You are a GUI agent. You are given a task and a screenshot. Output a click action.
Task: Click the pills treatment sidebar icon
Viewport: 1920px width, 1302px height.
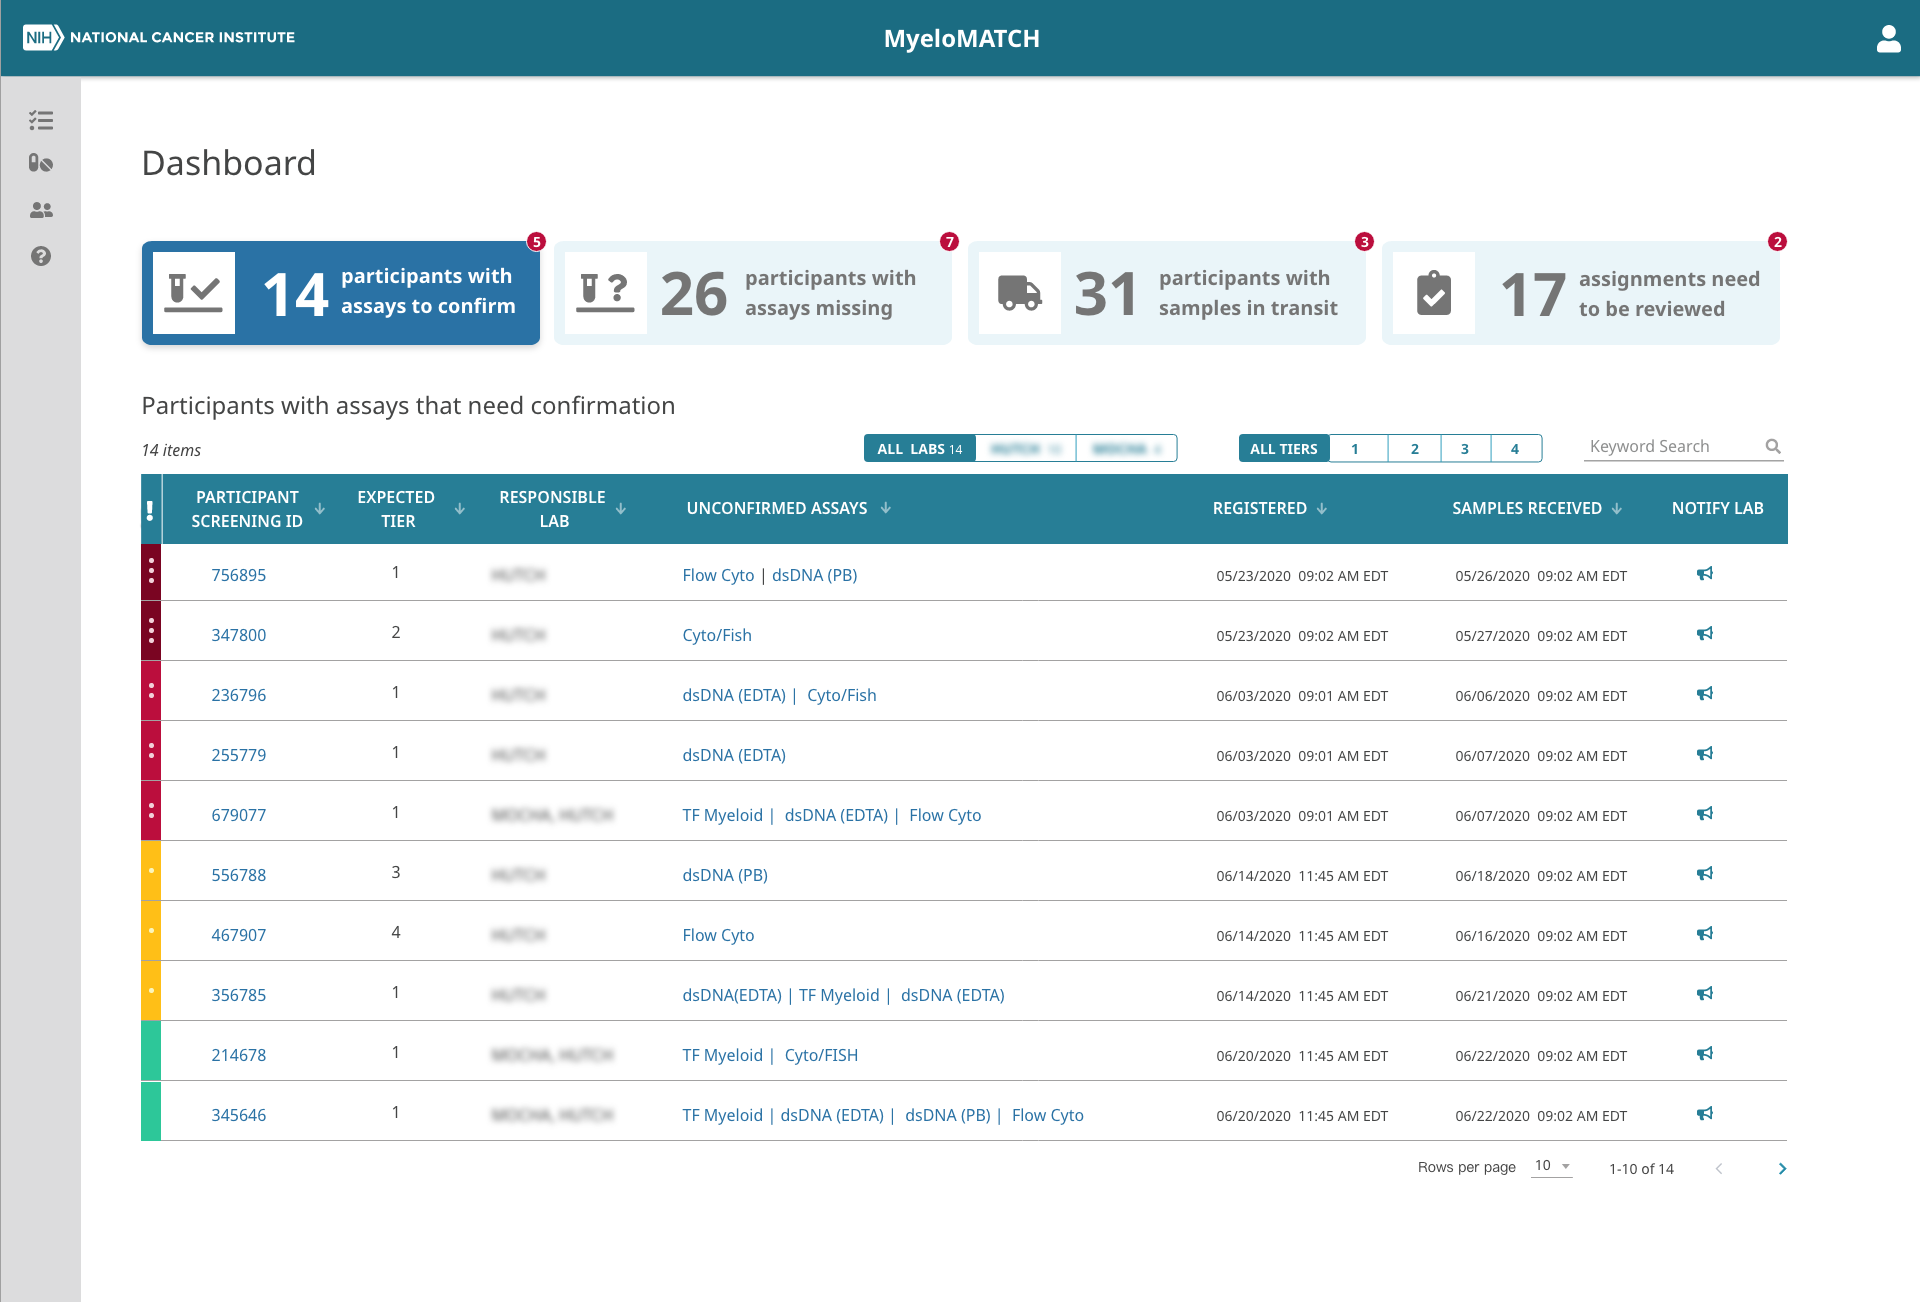tap(41, 163)
